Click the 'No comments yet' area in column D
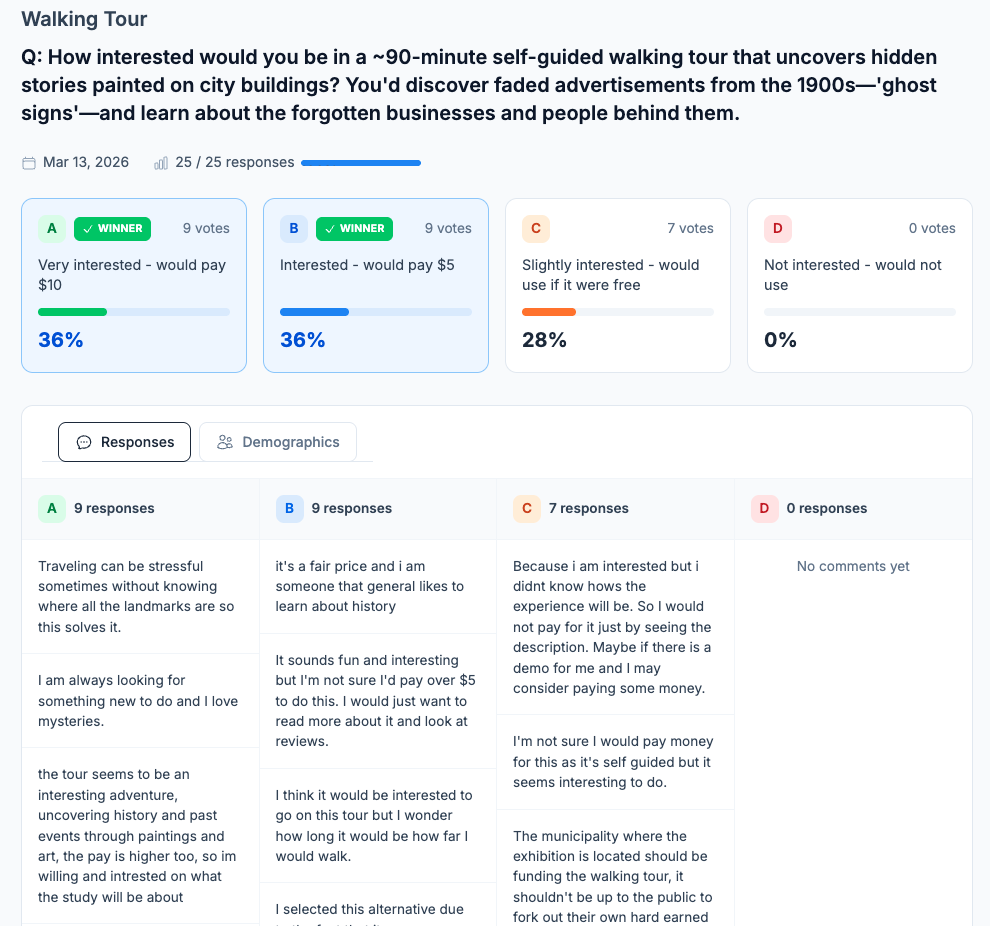This screenshot has height=926, width=990. point(852,566)
